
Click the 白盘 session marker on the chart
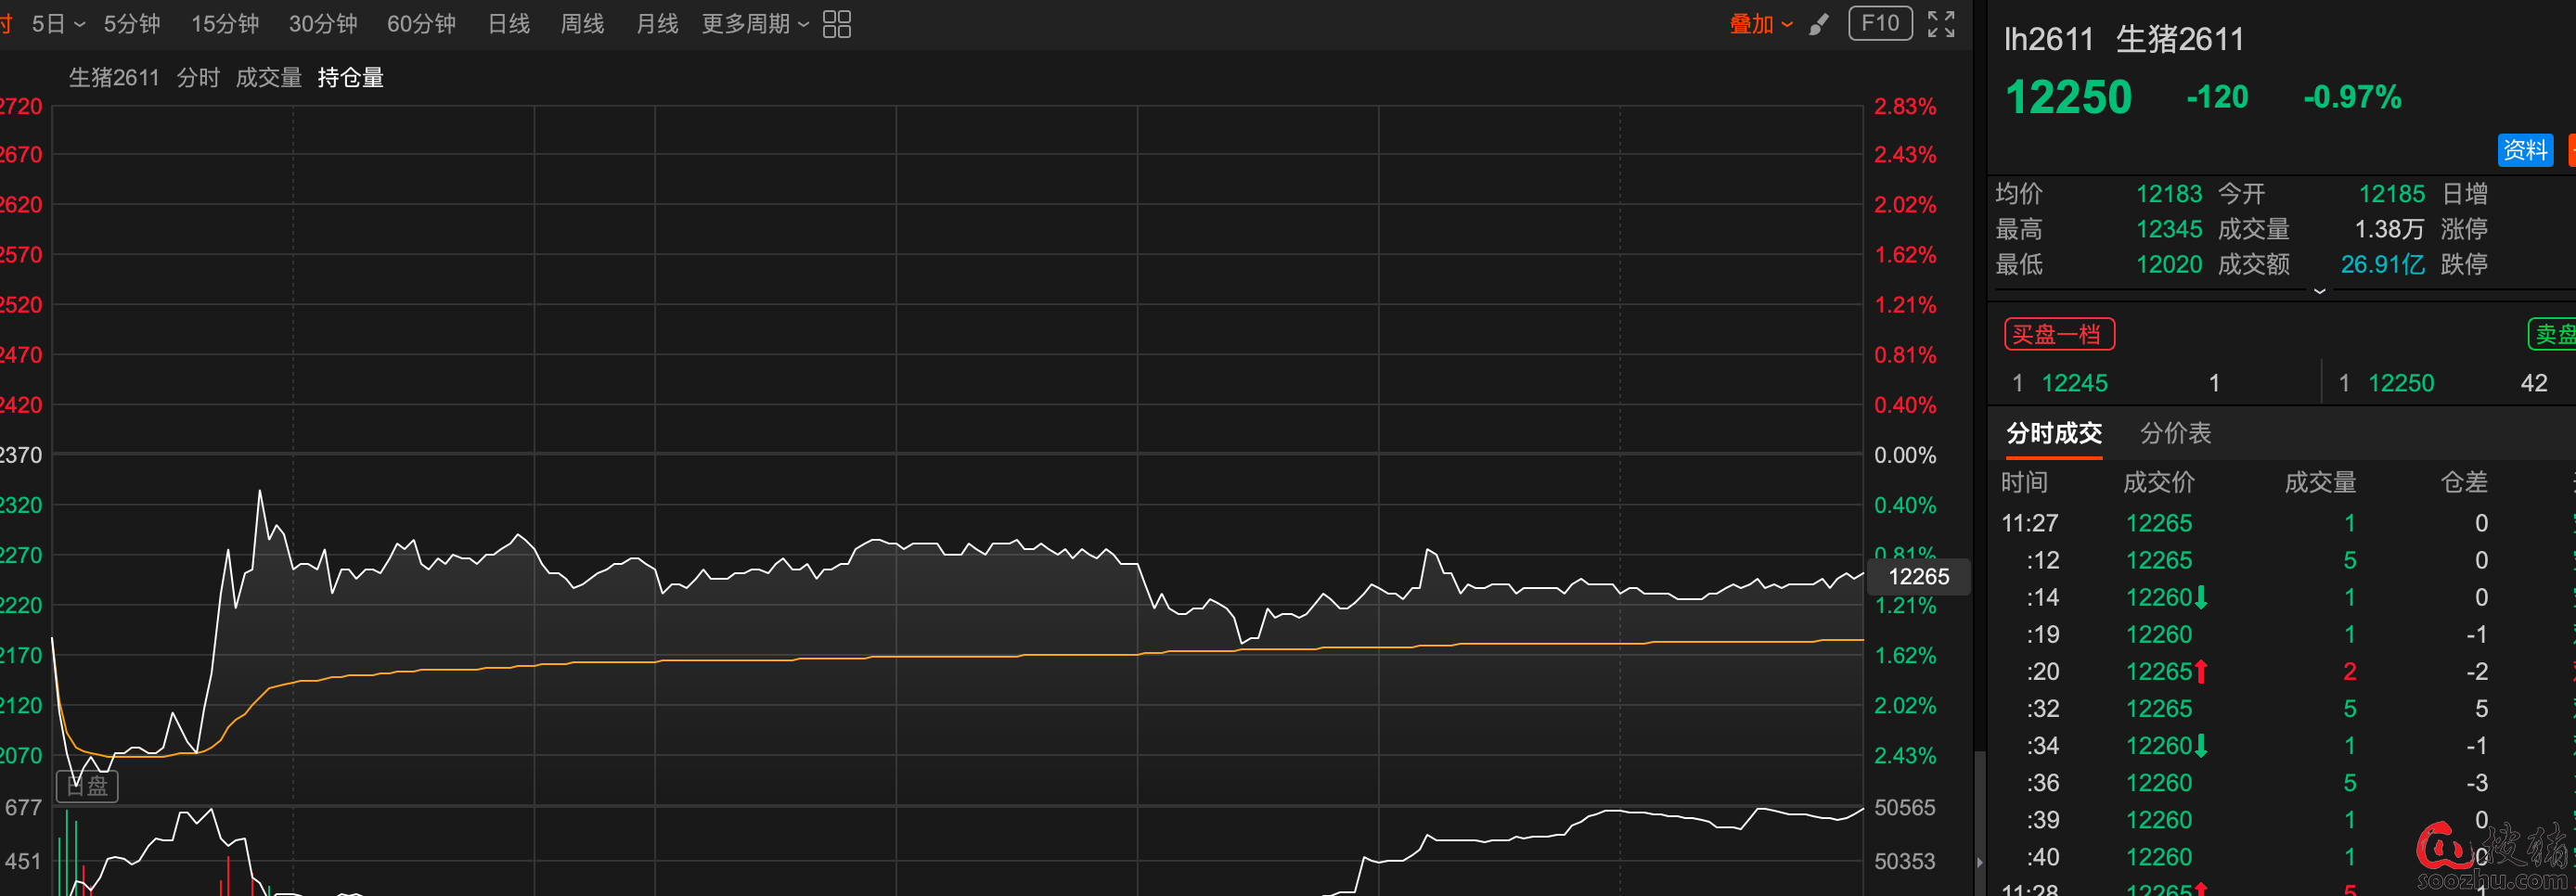pos(88,786)
